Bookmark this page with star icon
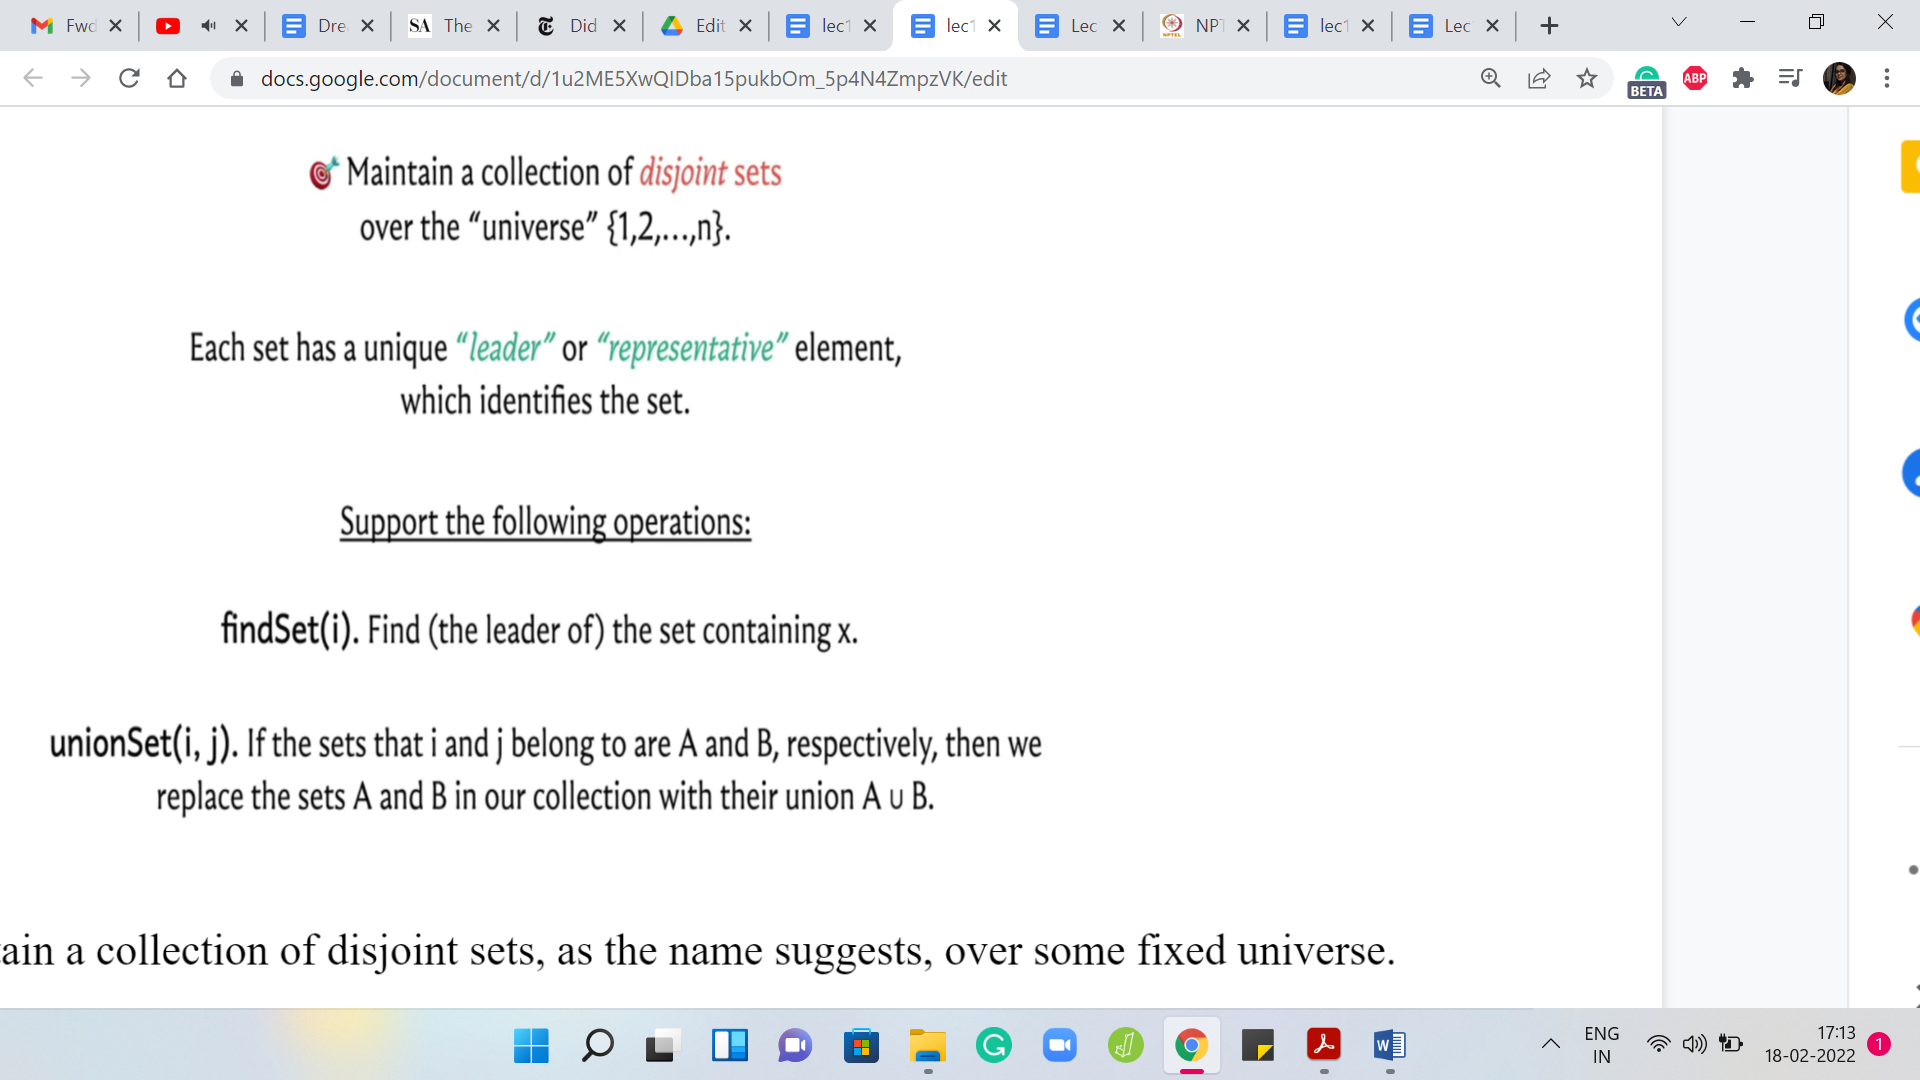1920x1080 pixels. (x=1587, y=78)
